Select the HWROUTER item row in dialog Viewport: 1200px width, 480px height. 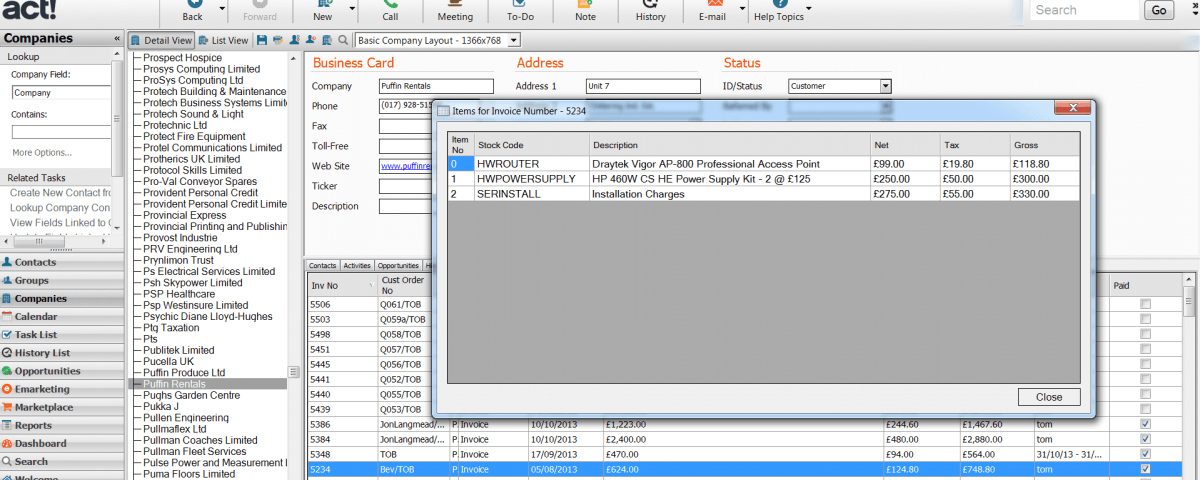[763, 163]
